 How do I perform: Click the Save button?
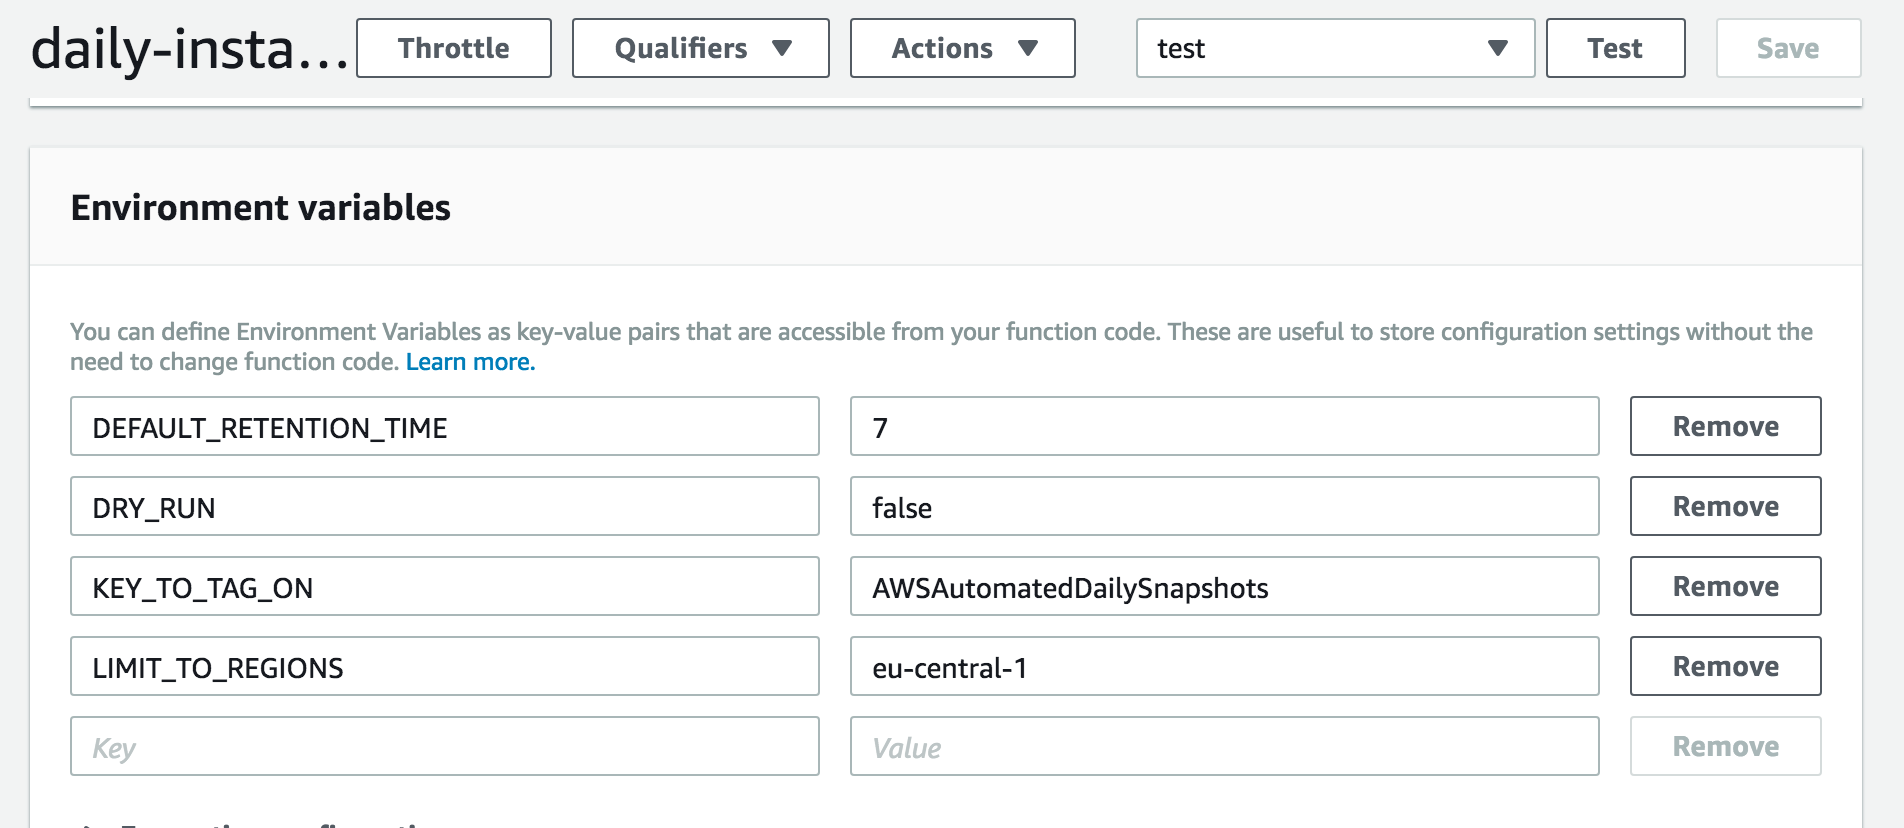point(1787,48)
